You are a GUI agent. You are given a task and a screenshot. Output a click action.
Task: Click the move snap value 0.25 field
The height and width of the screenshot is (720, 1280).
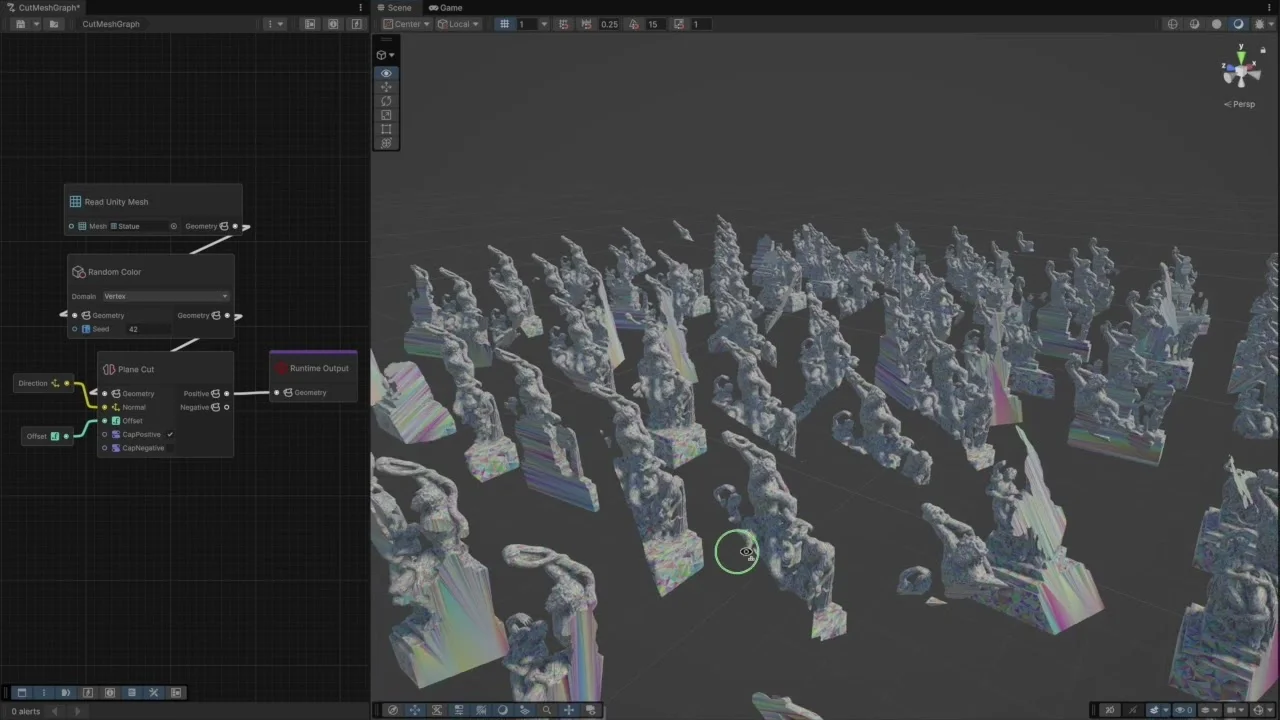609,24
